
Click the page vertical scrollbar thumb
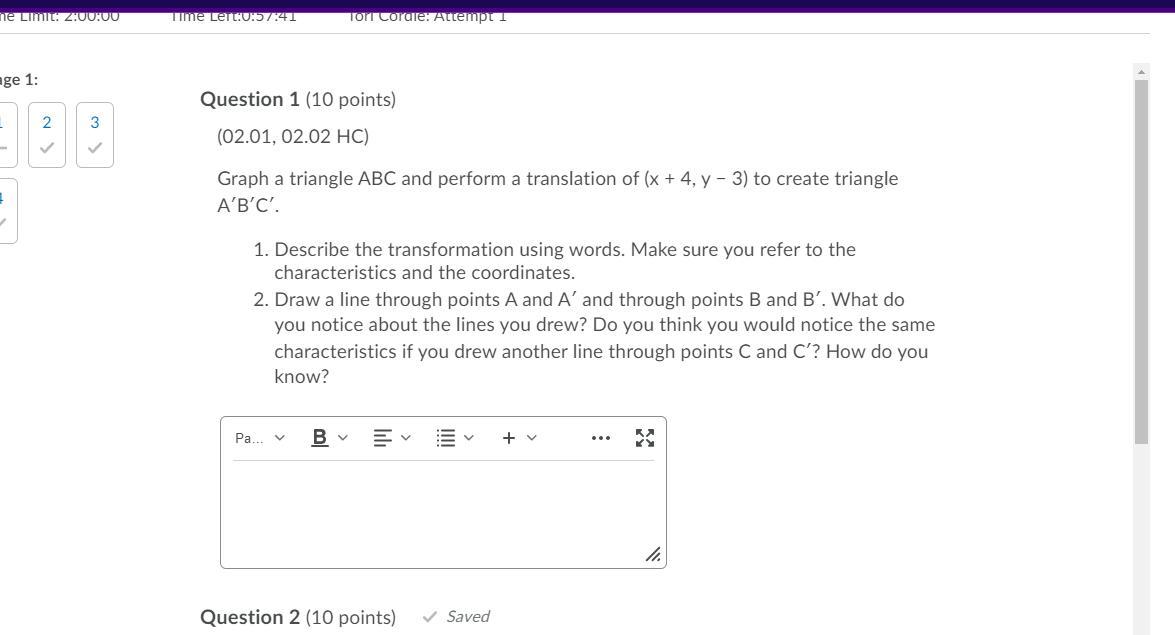click(1141, 261)
